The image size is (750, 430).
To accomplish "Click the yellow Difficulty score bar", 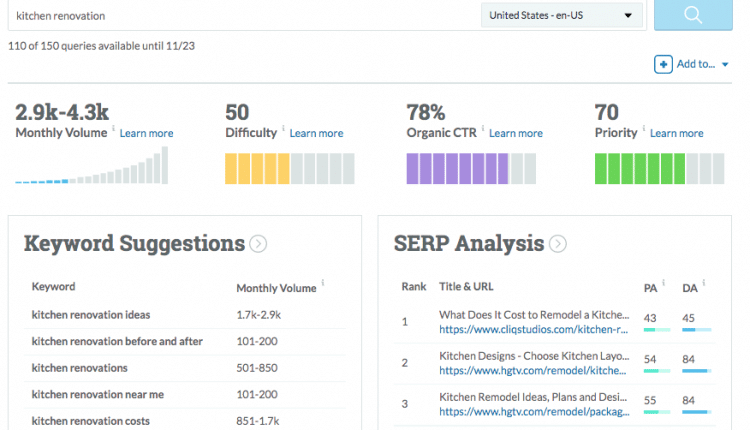I will [289, 168].
